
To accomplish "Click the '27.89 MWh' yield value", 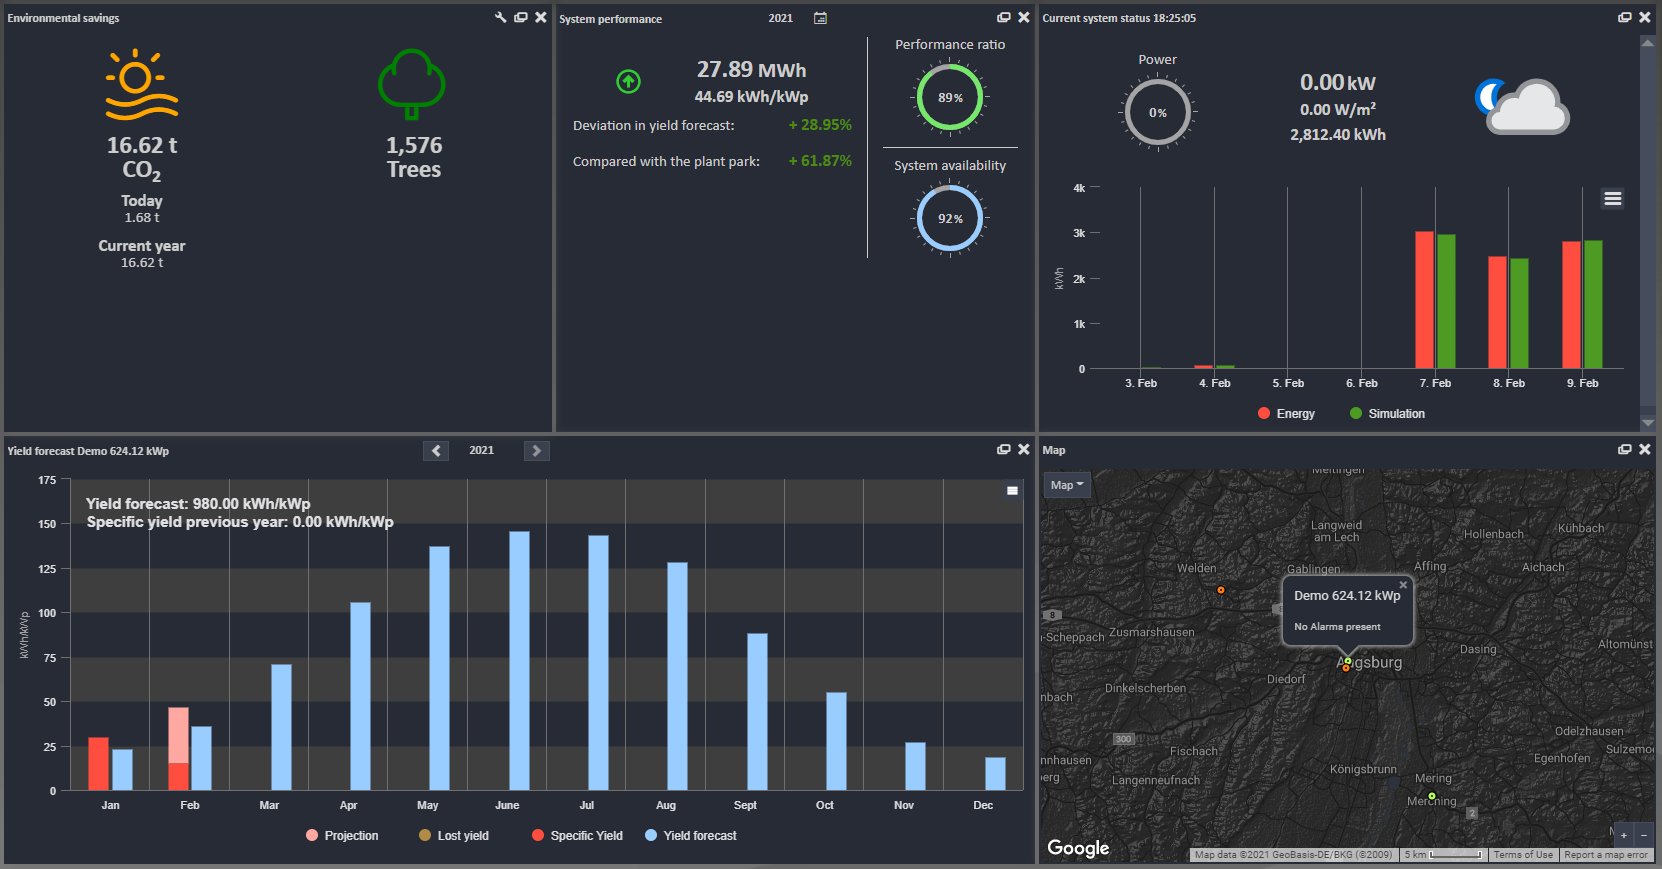I will [x=752, y=70].
